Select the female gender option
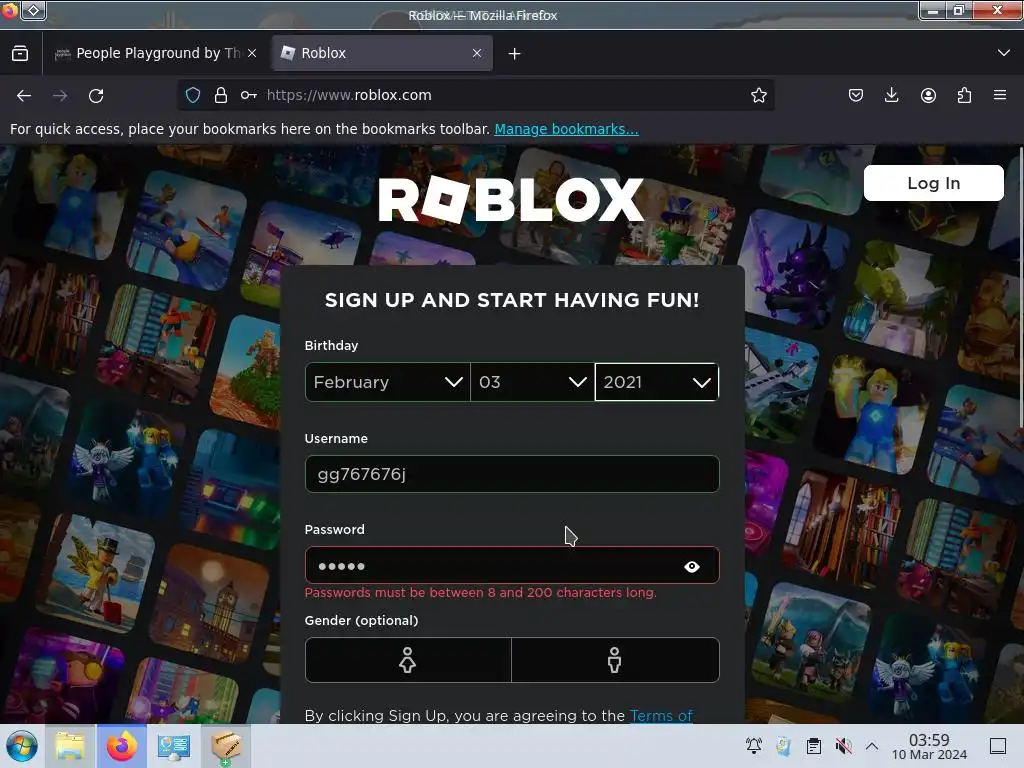 [x=408, y=660]
